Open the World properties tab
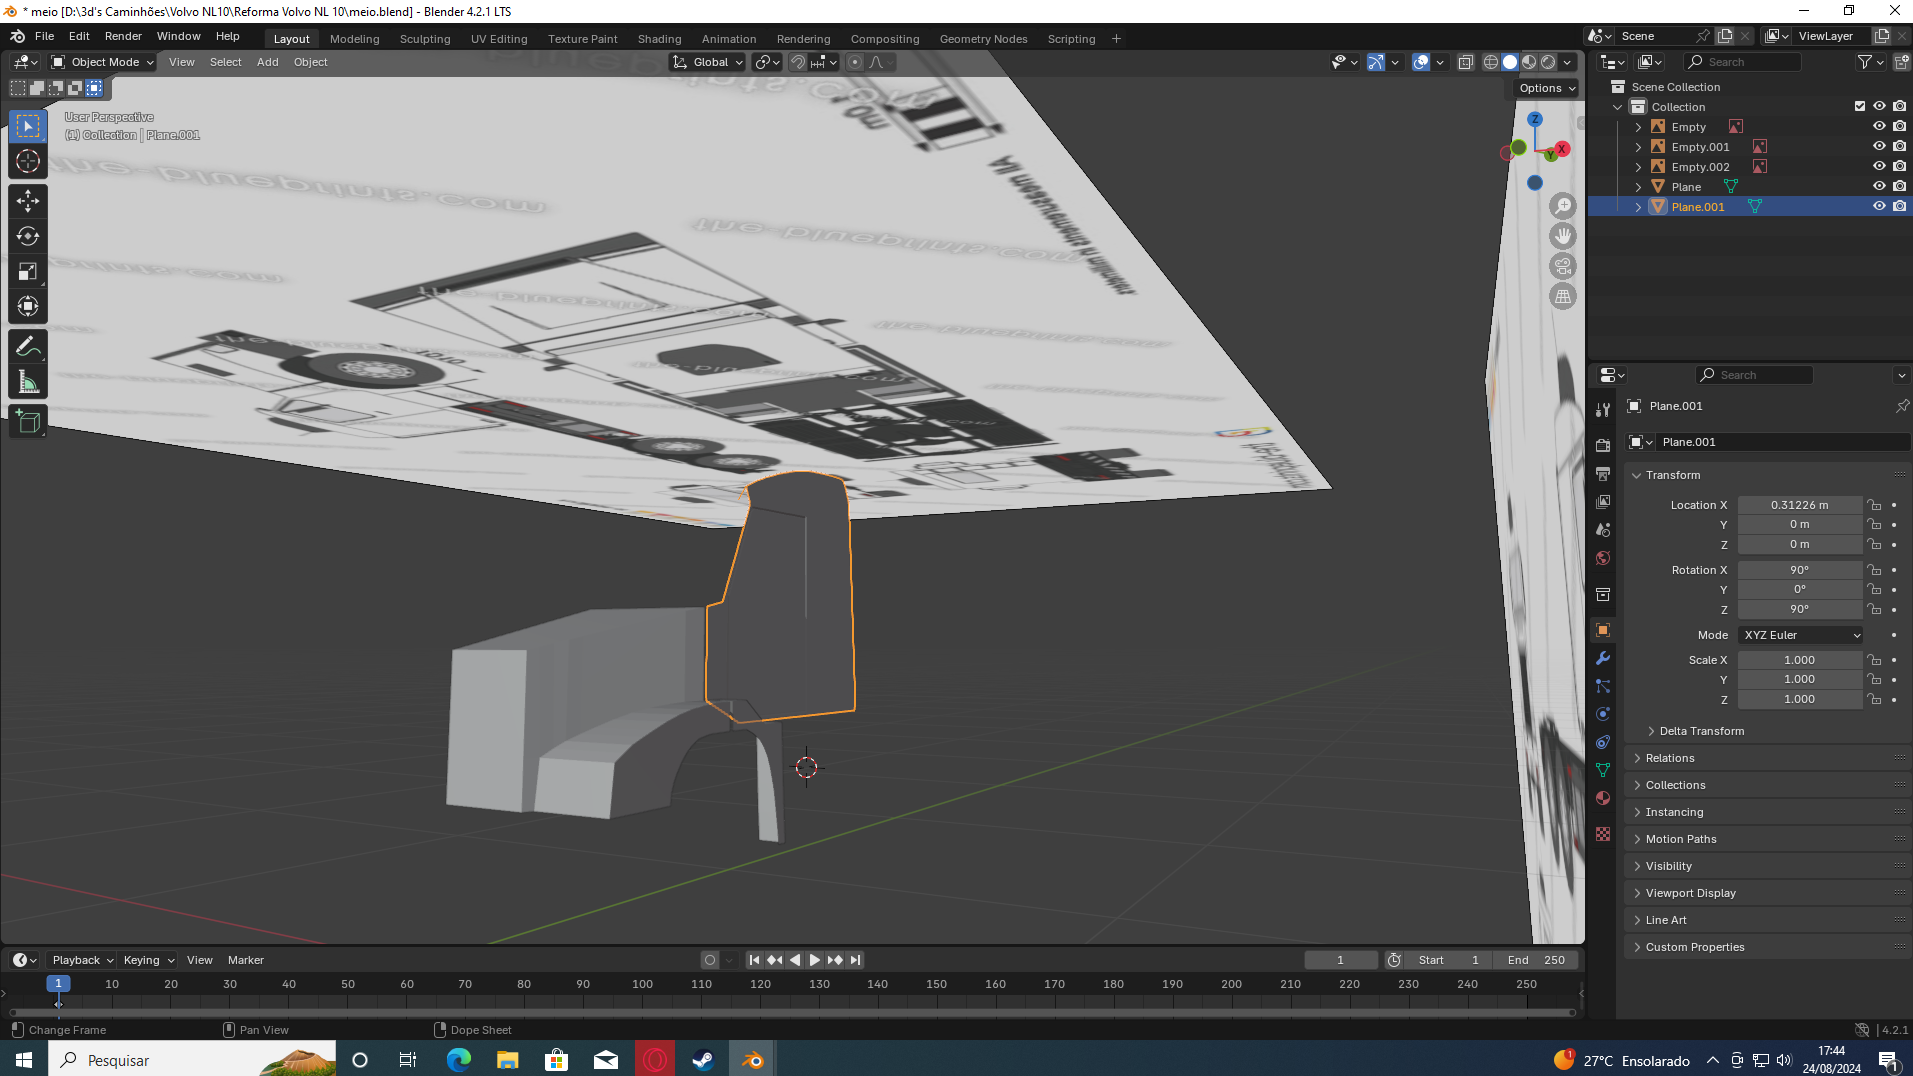 click(x=1603, y=557)
